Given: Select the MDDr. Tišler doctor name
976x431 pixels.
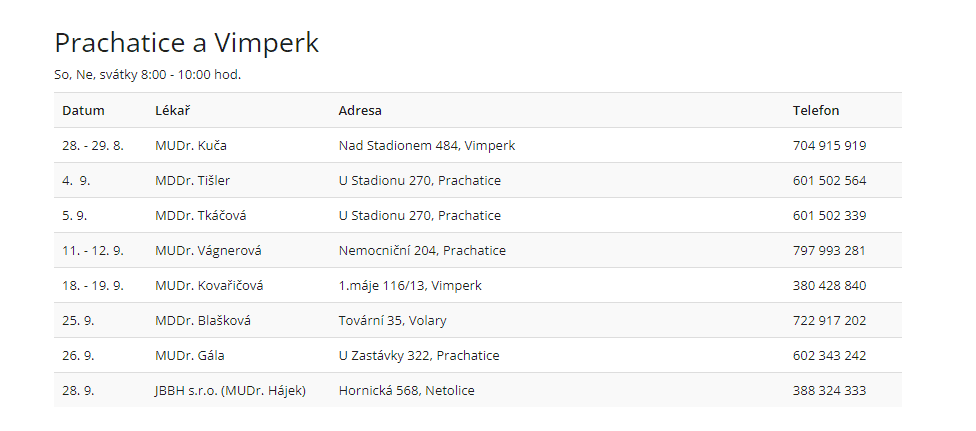Looking at the screenshot, I should (193, 181).
